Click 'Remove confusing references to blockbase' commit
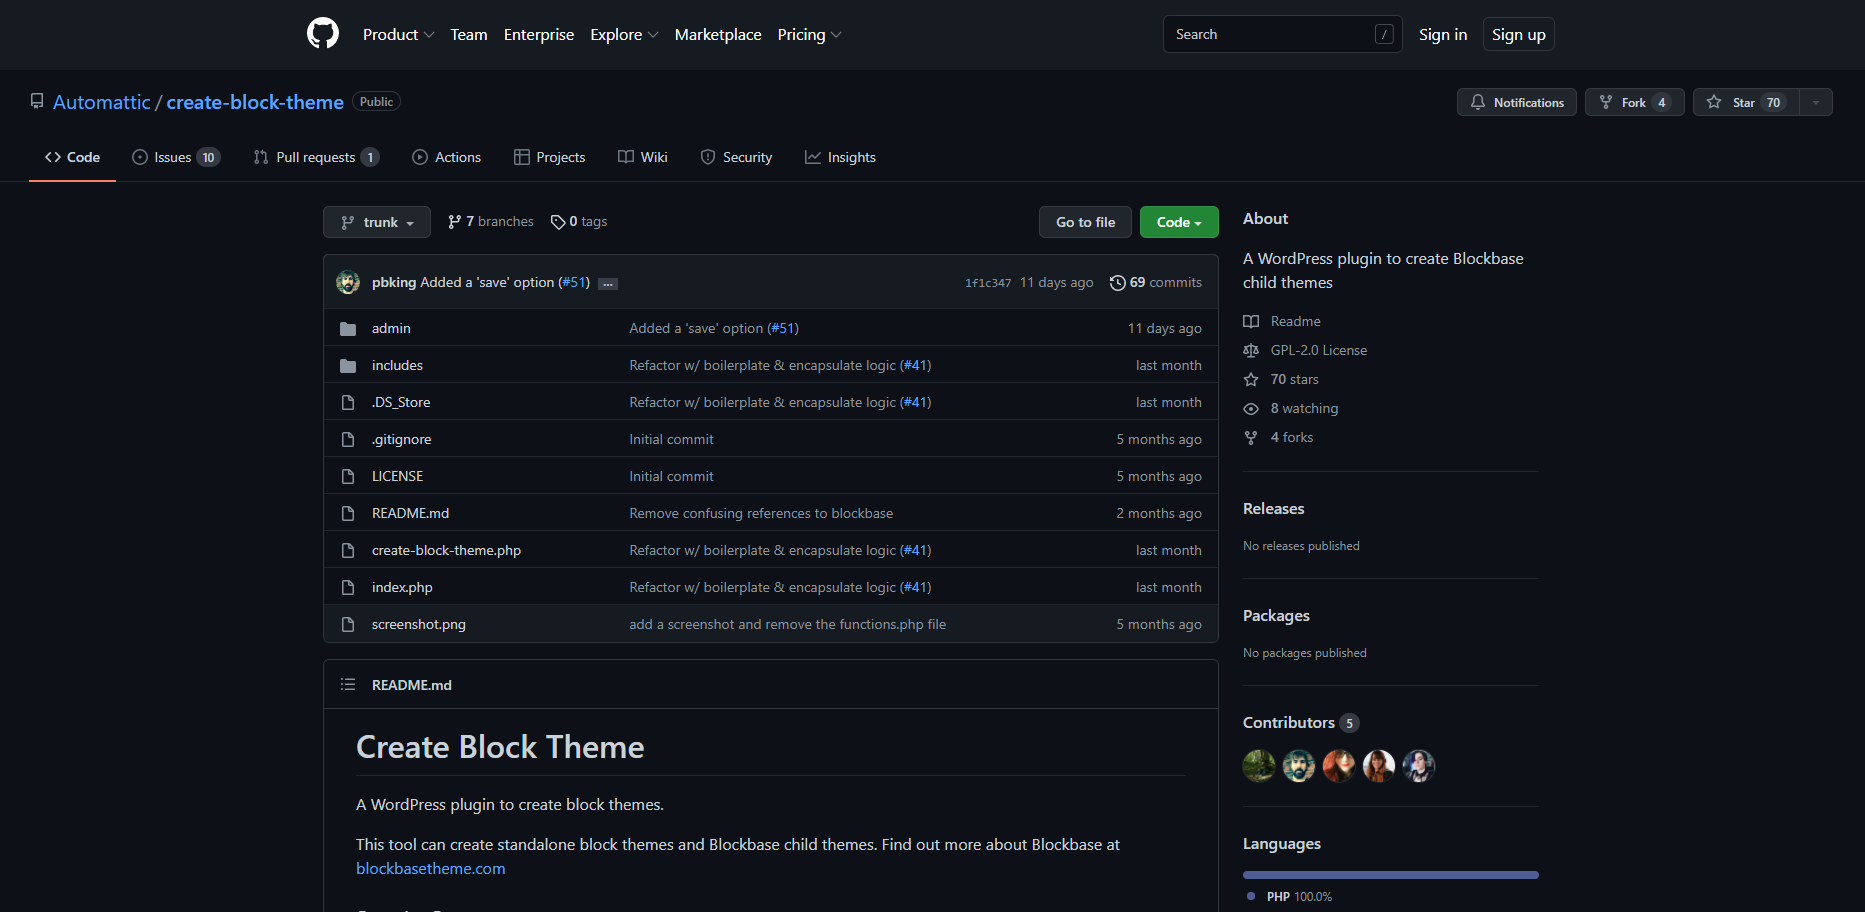 (x=761, y=514)
